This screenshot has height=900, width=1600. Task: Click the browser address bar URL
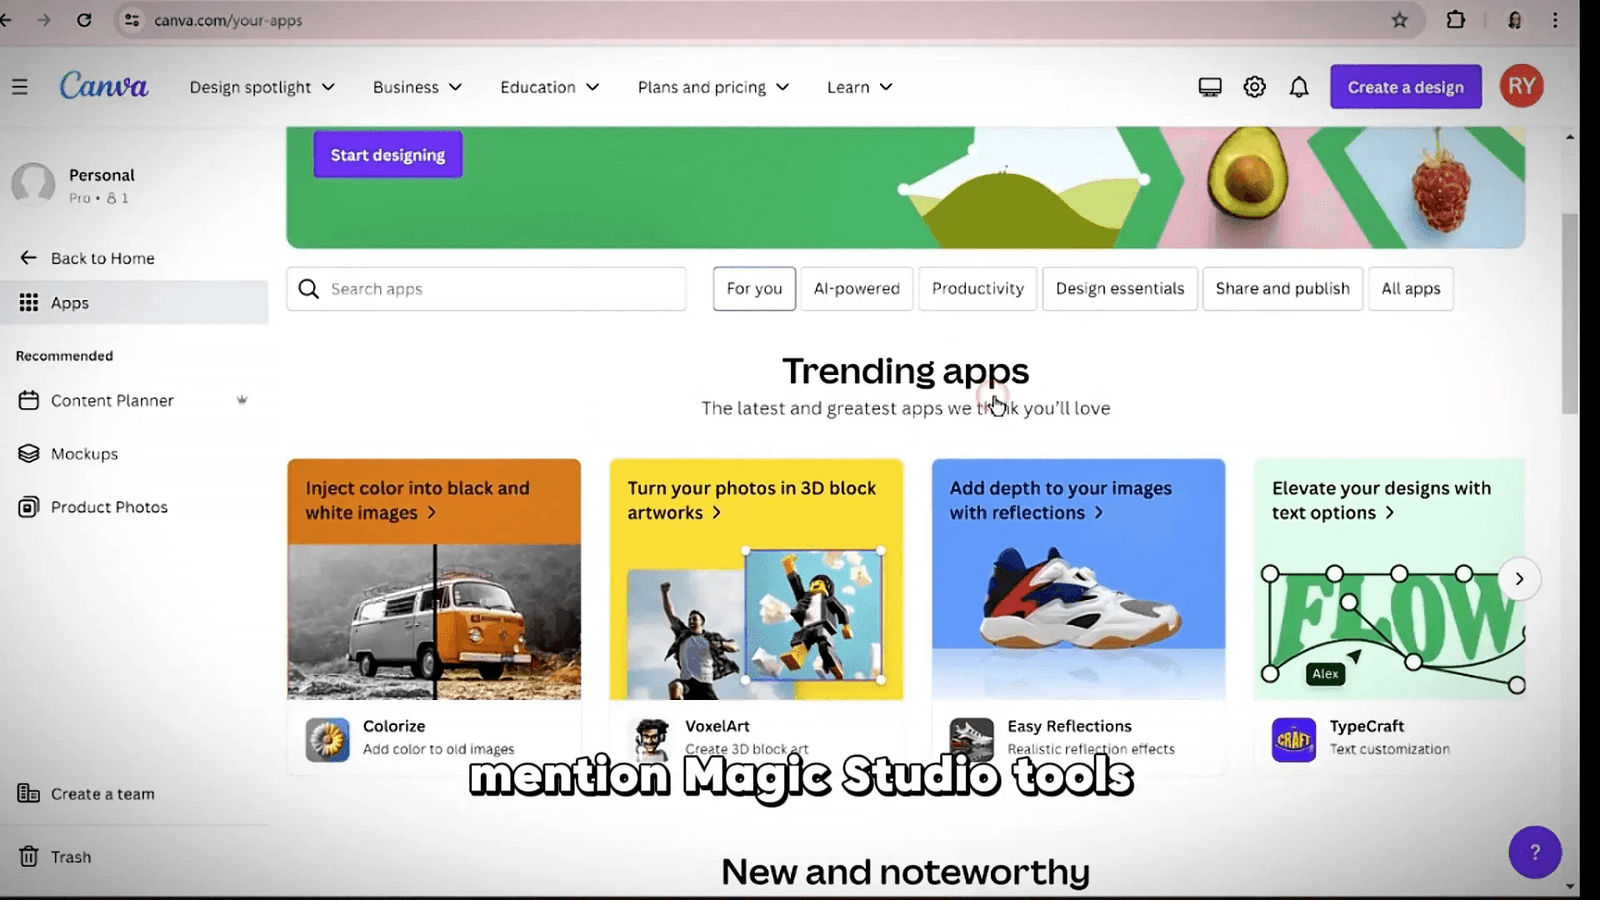coord(228,20)
